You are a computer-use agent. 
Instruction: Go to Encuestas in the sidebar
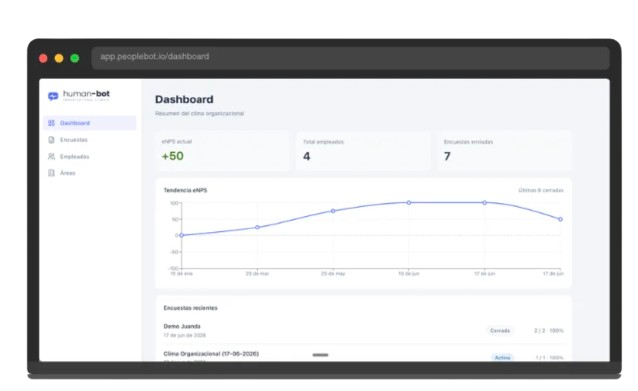tap(90, 140)
